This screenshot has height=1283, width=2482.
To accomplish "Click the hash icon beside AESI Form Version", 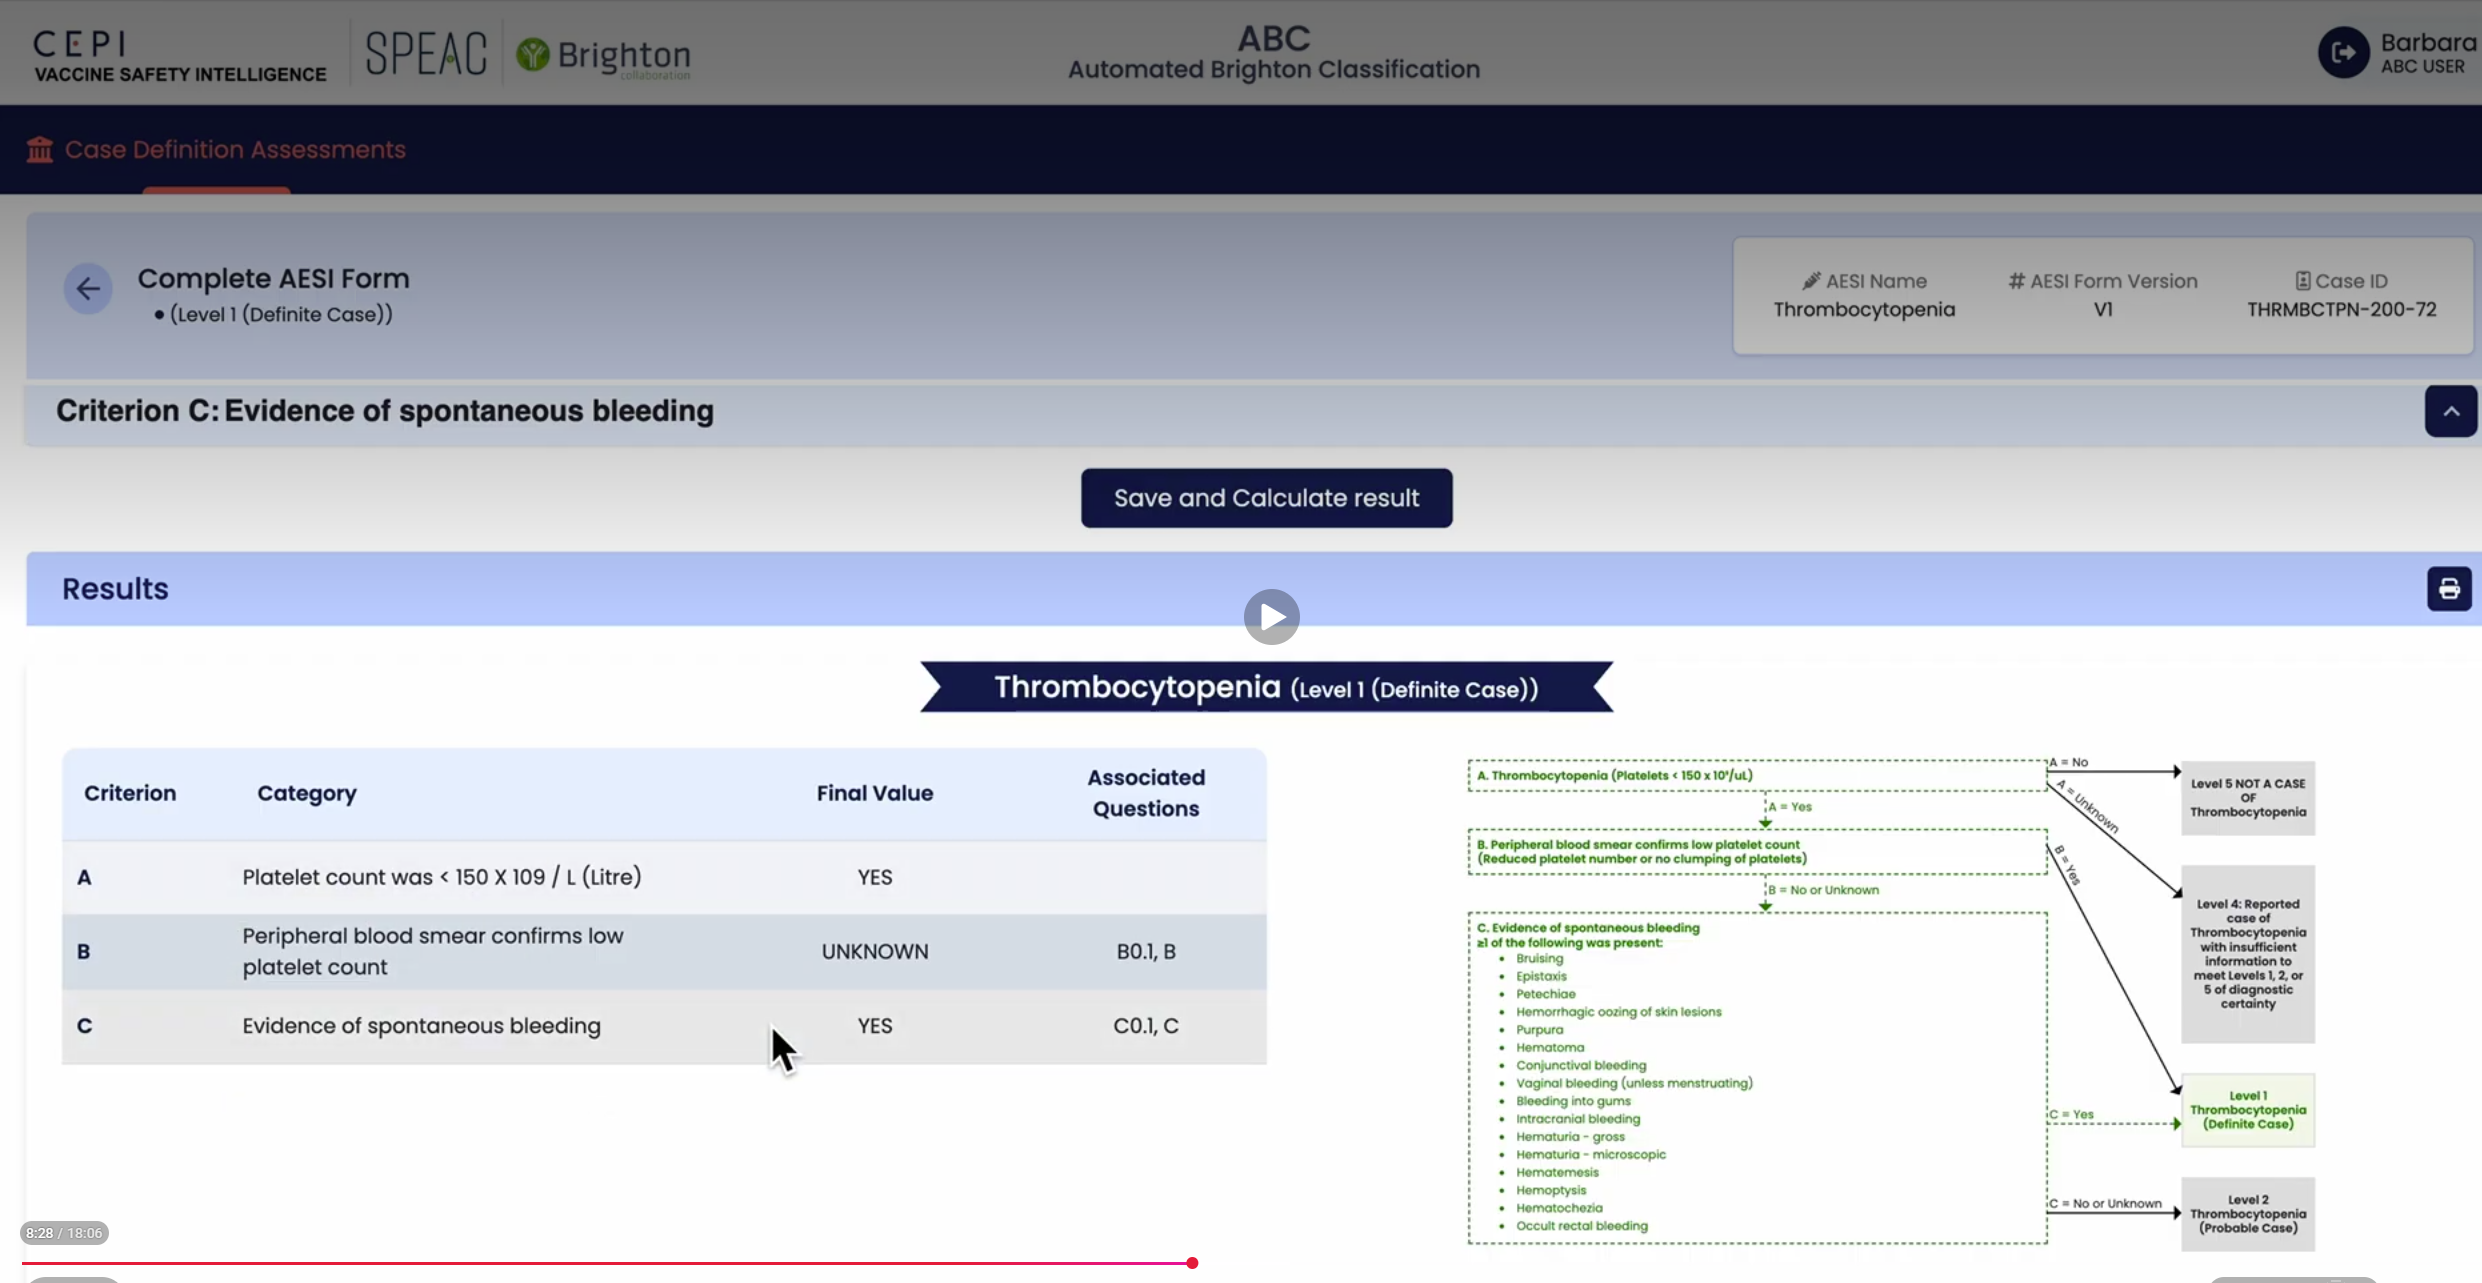I will 2016,281.
